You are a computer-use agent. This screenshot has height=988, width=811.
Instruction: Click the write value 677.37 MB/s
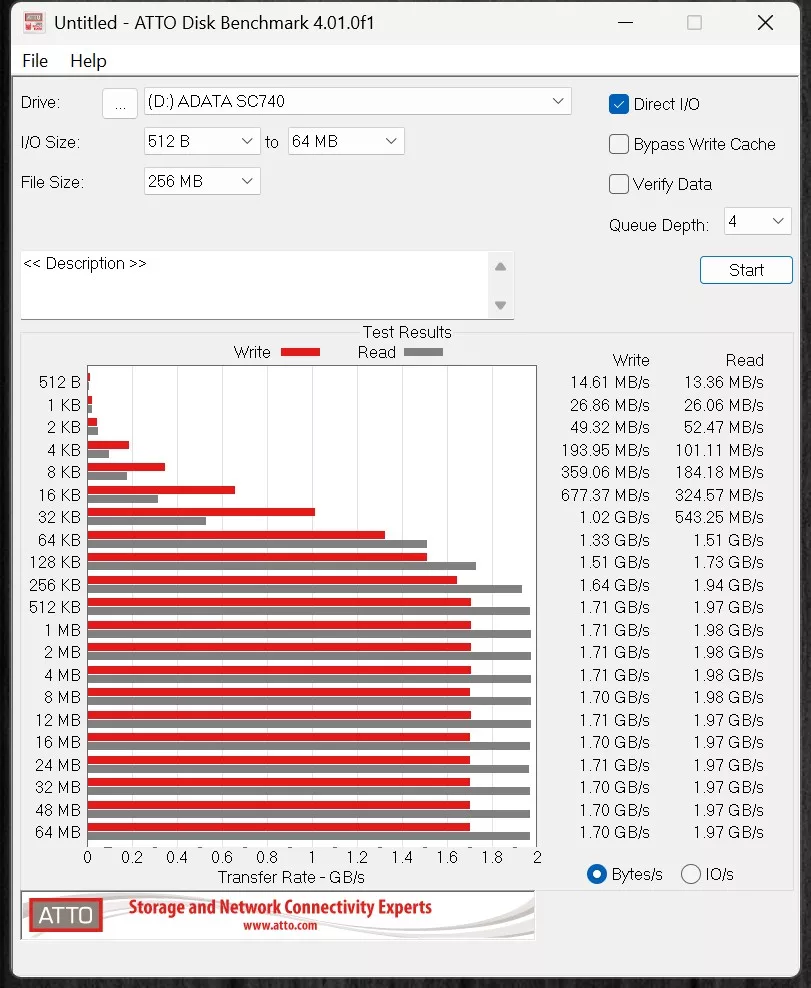click(x=606, y=495)
